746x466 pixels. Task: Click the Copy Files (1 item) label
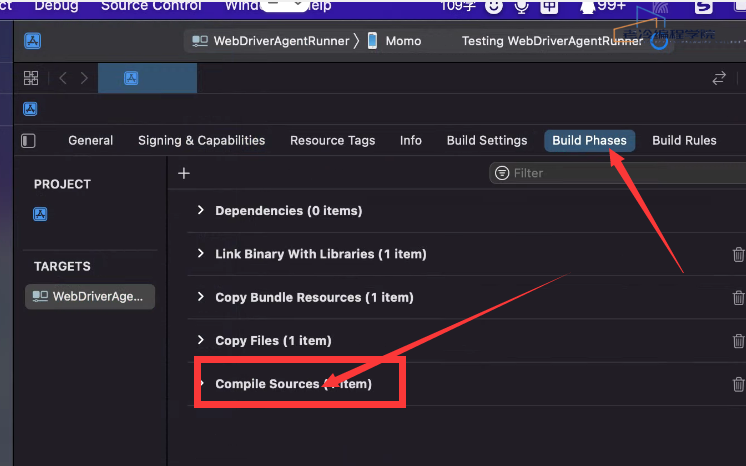[x=273, y=341]
